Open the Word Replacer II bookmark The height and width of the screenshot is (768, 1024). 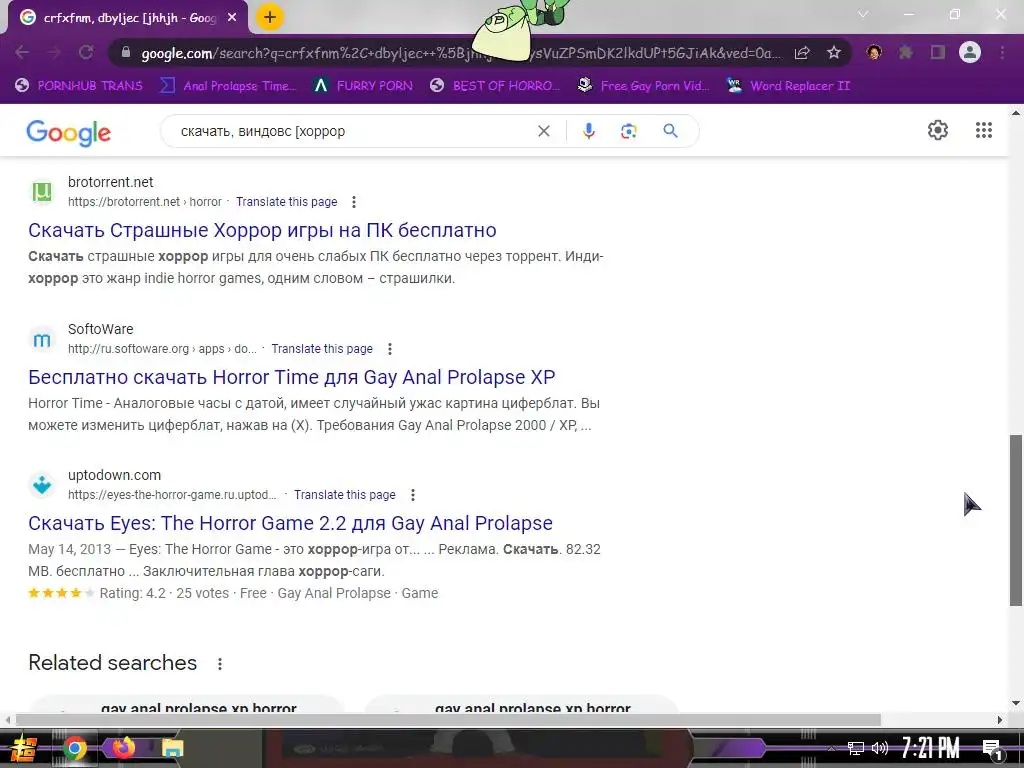pyautogui.click(x=788, y=86)
